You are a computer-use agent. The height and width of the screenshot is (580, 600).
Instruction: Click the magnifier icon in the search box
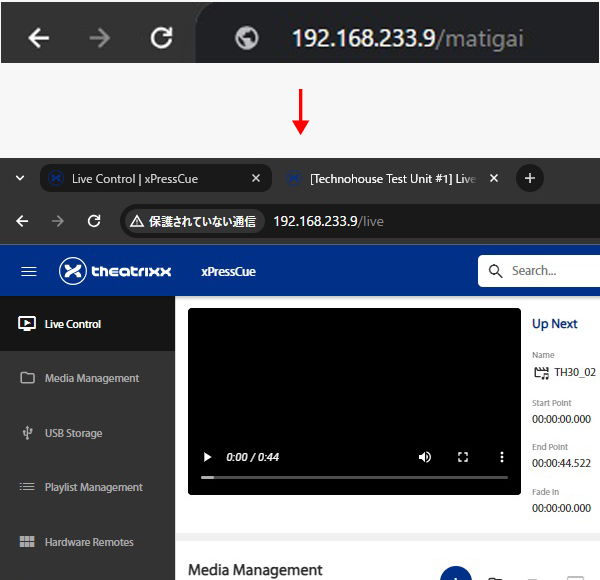pyautogui.click(x=496, y=271)
